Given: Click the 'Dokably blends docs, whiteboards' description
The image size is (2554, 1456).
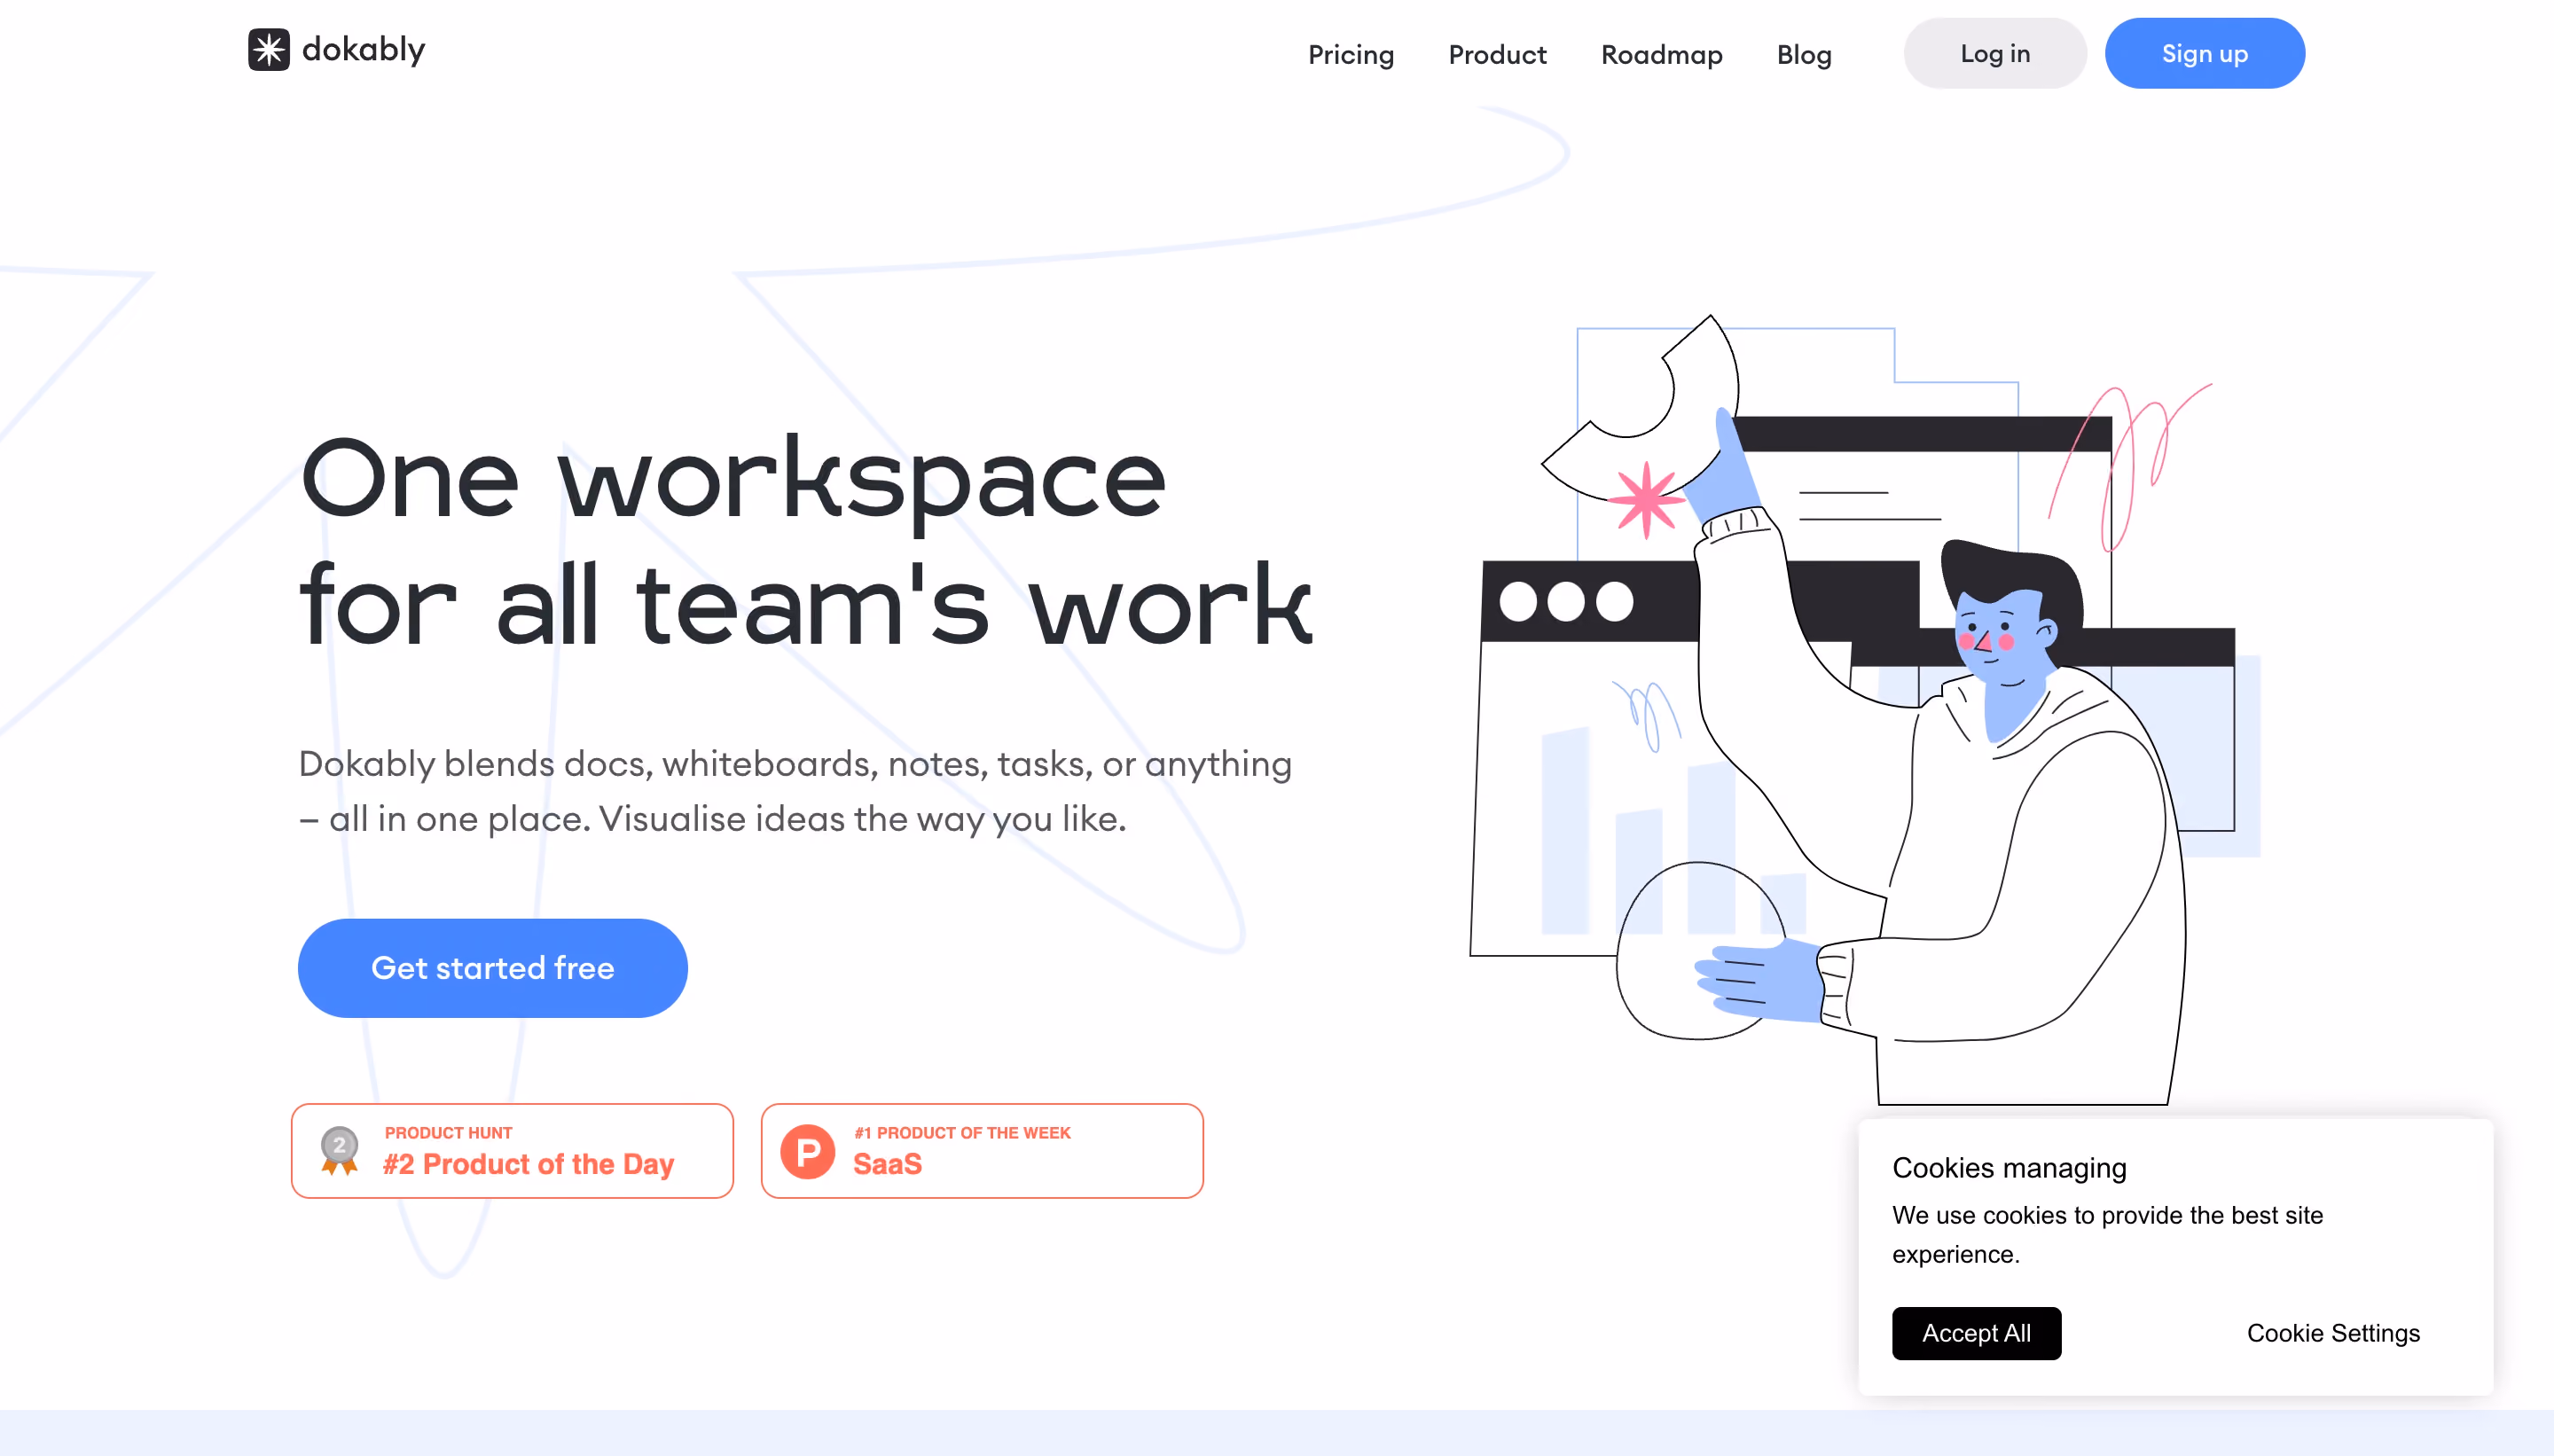Looking at the screenshot, I should tap(795, 791).
